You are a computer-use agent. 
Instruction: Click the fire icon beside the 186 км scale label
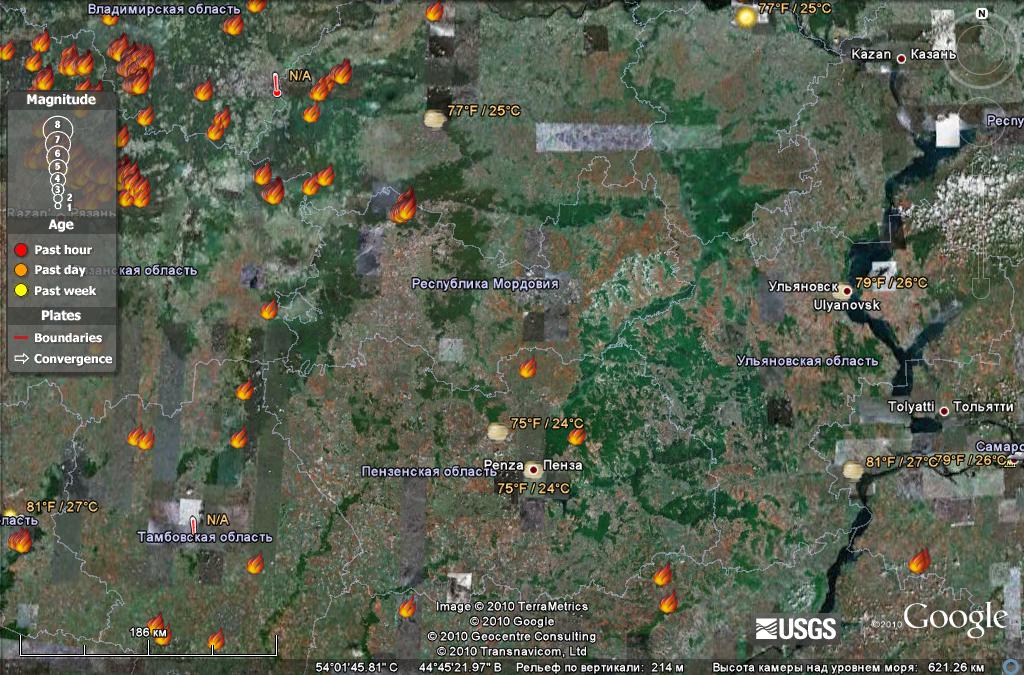pos(158,630)
